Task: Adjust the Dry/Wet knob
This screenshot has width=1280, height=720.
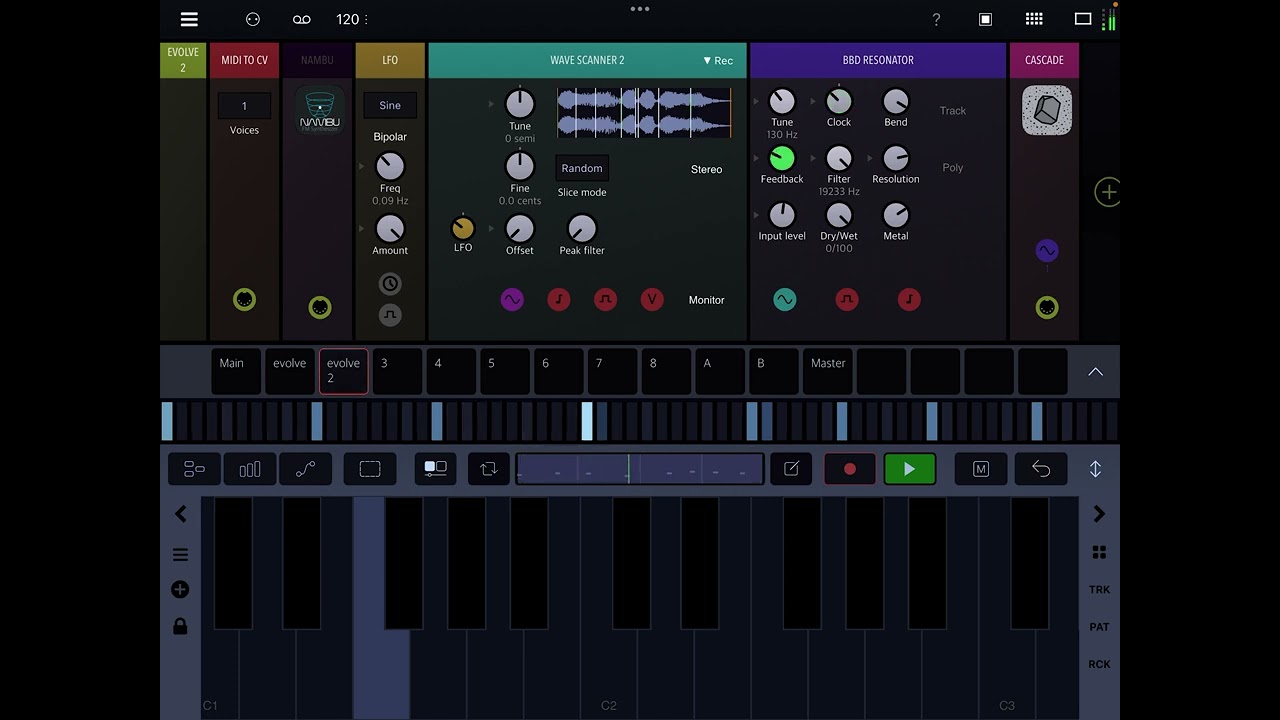Action: pos(839,215)
